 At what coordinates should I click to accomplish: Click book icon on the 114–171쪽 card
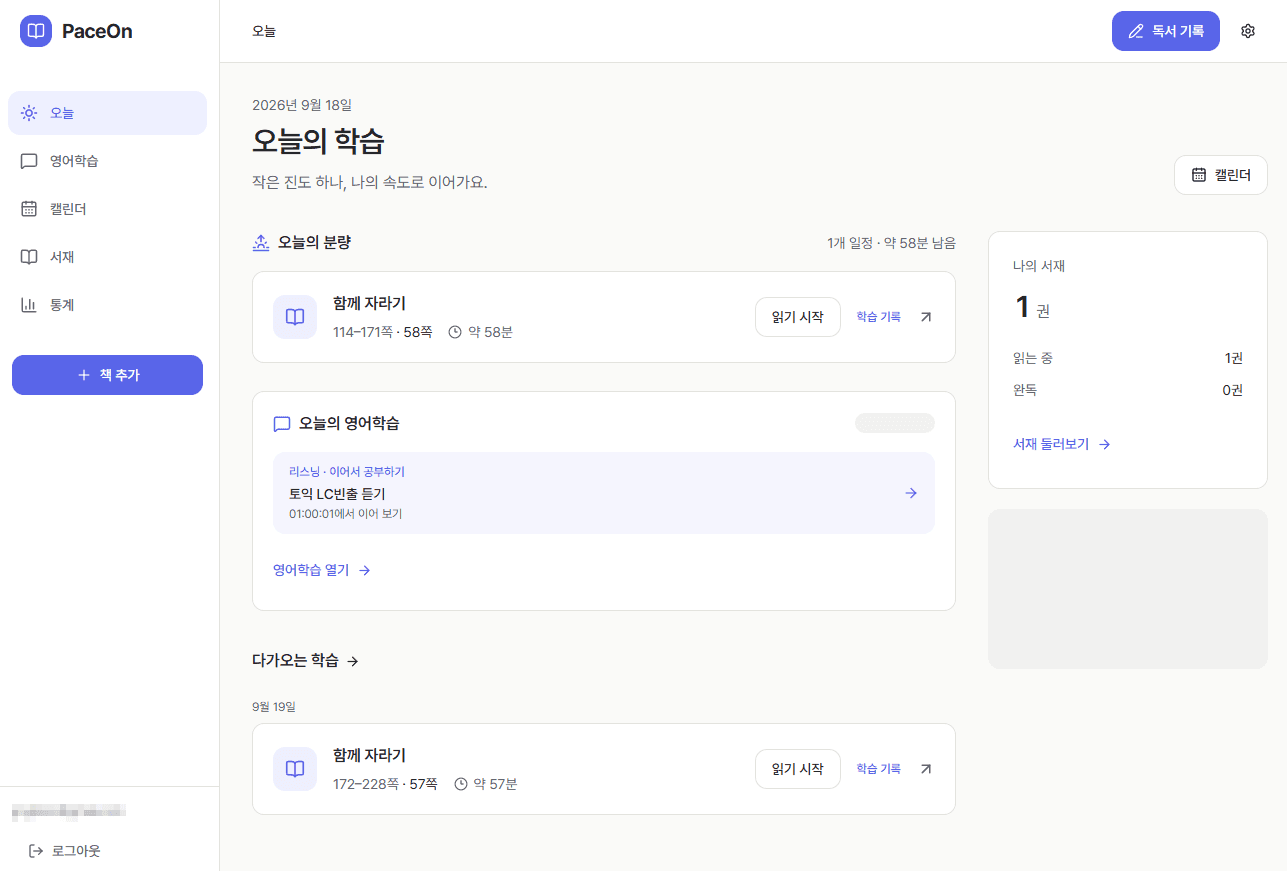pos(295,317)
